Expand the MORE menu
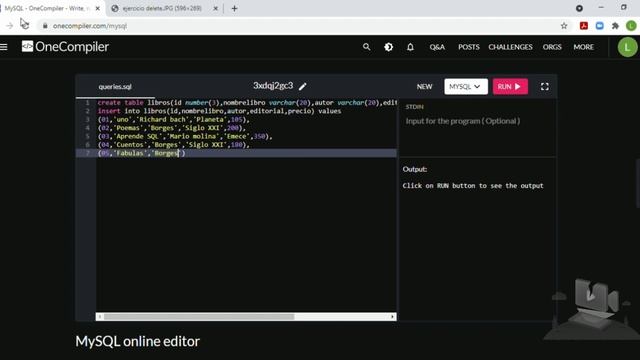 point(583,47)
